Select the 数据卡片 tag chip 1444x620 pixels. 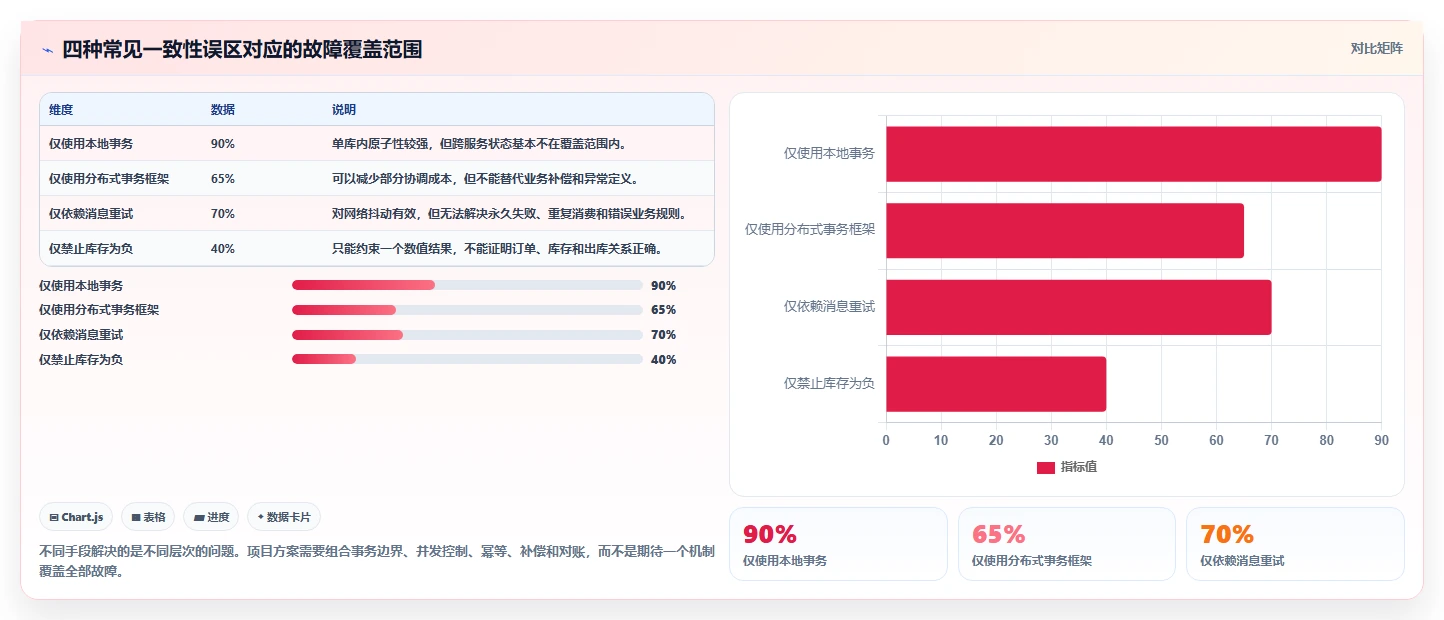pyautogui.click(x=284, y=517)
